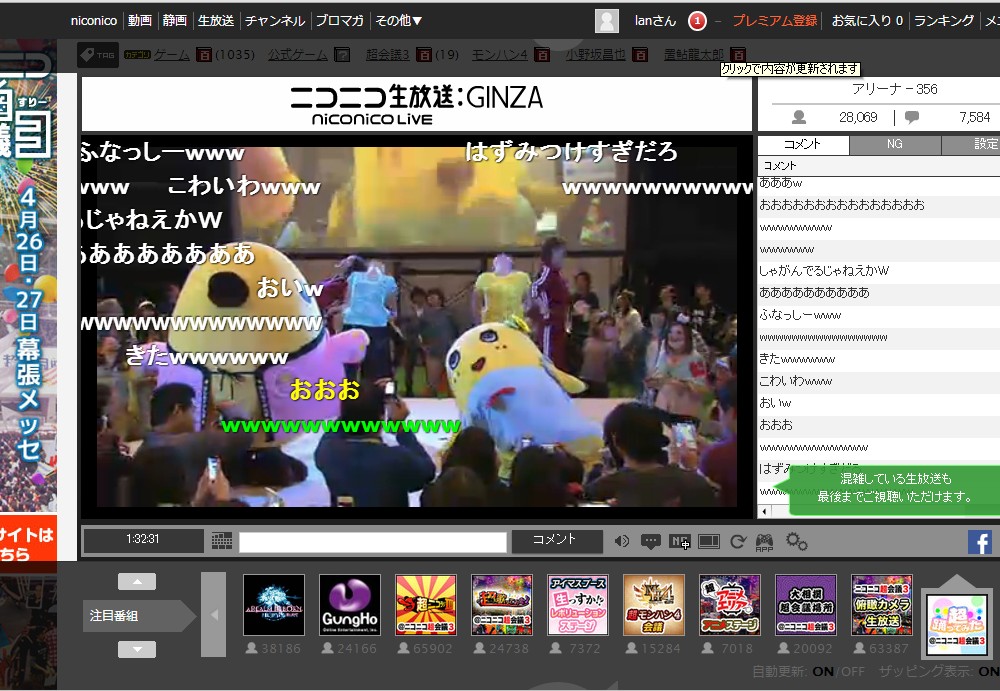Toggle comment display speech bubble icon
This screenshot has width=1000, height=691.
pos(651,542)
